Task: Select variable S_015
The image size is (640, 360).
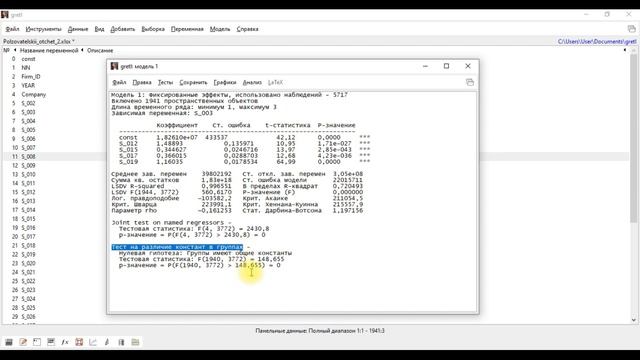Action: pyautogui.click(x=28, y=219)
